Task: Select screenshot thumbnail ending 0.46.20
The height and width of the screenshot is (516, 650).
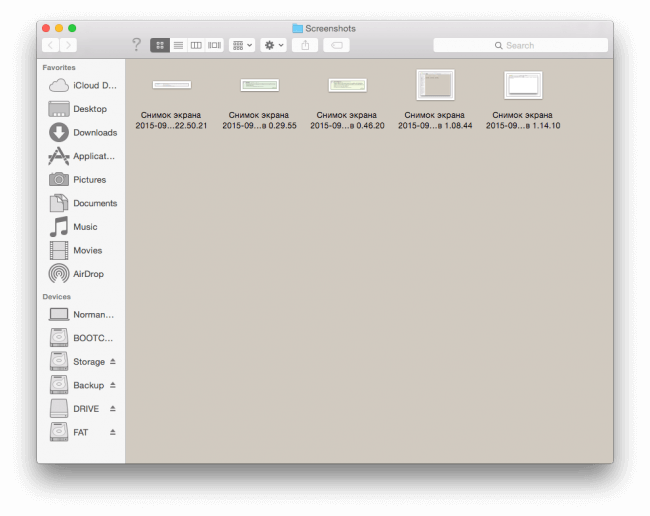Action: coord(348,85)
